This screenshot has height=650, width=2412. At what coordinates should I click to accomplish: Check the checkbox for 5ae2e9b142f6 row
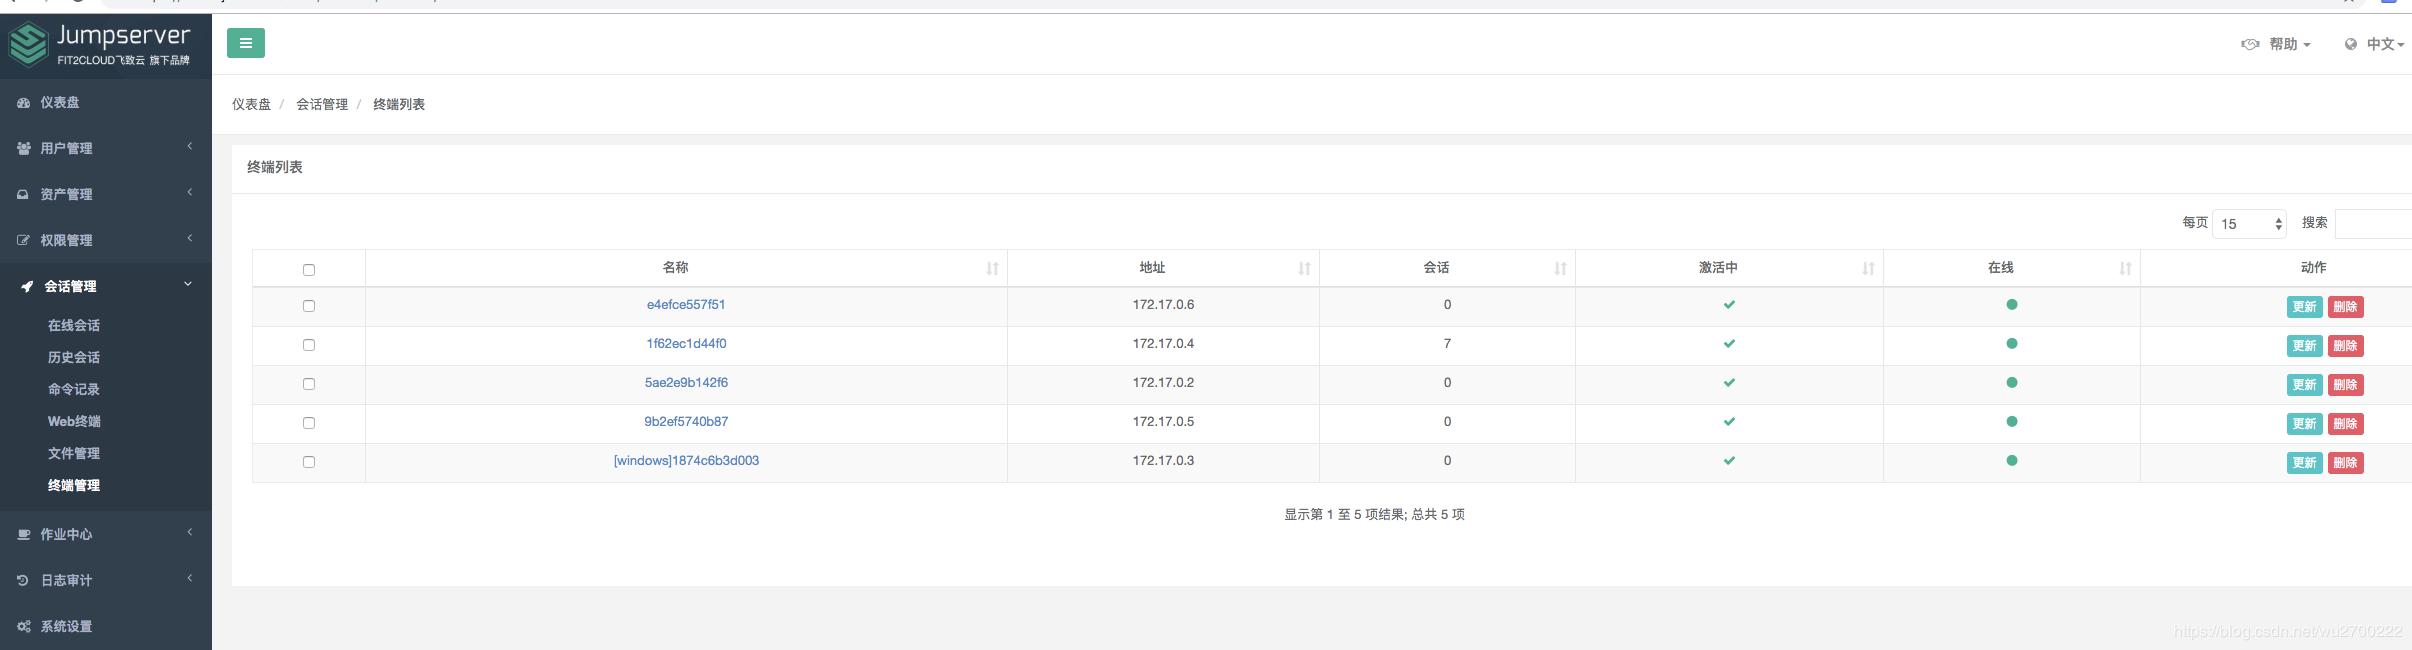(309, 384)
